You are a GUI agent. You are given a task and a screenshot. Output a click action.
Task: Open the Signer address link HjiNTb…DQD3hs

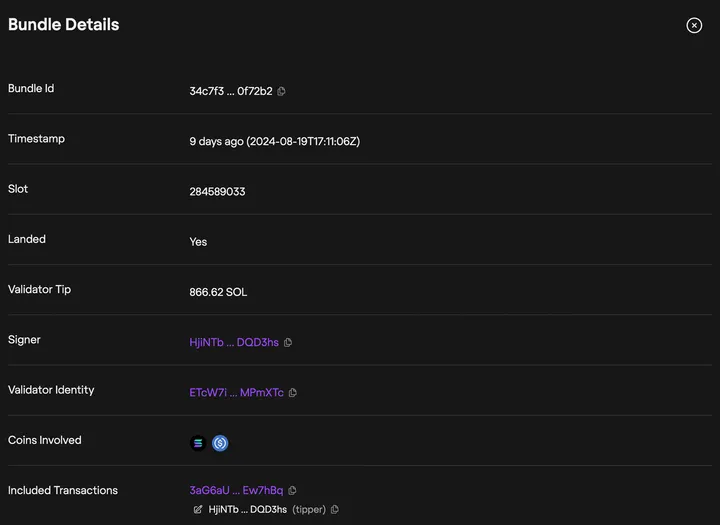(234, 342)
